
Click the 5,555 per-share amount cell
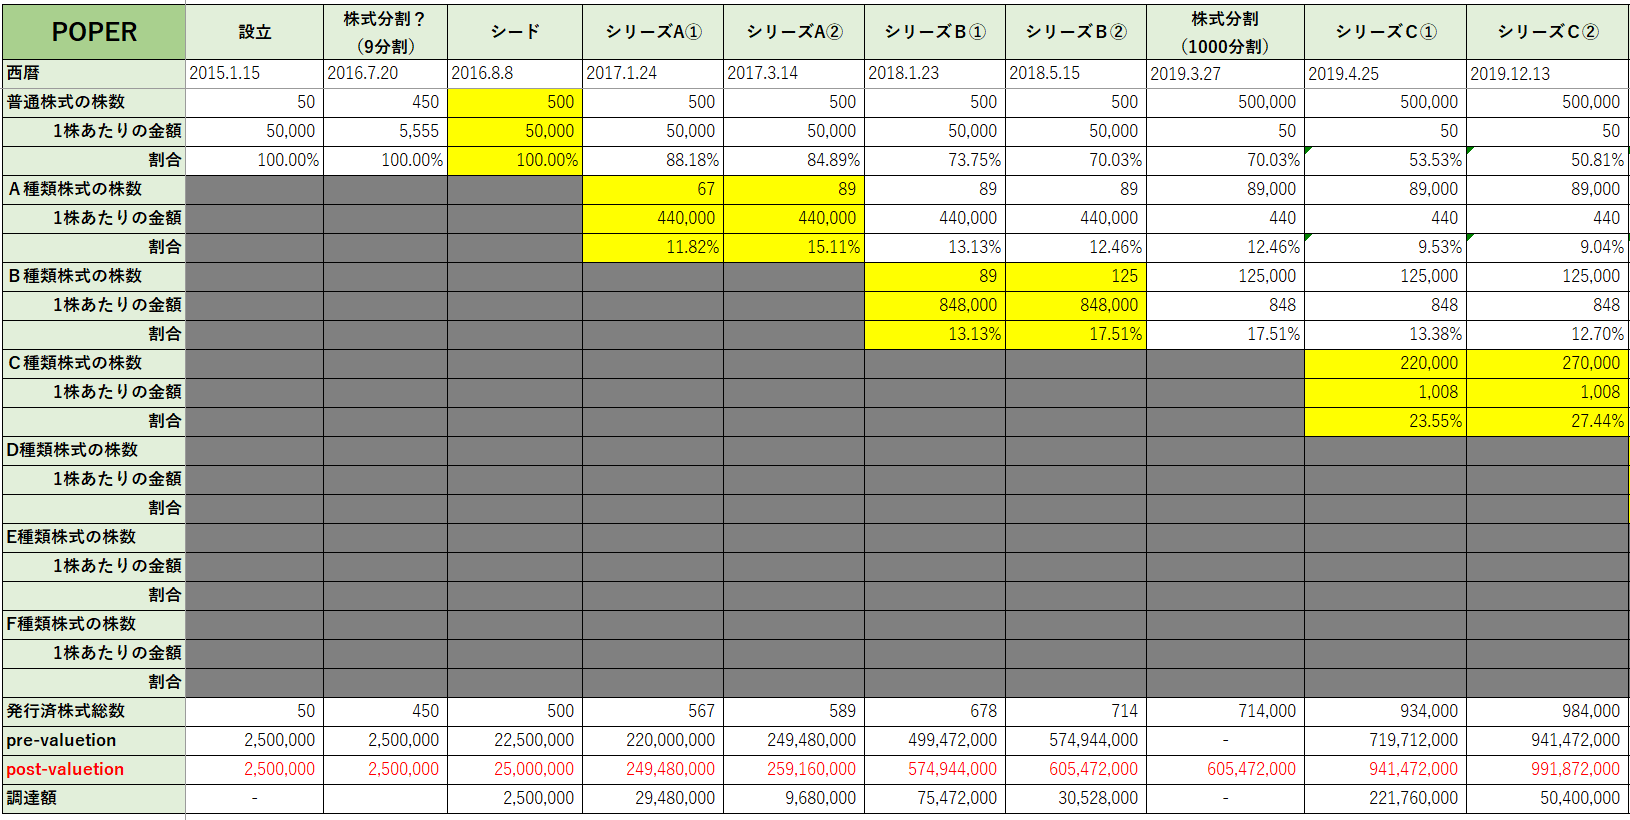[x=385, y=131]
